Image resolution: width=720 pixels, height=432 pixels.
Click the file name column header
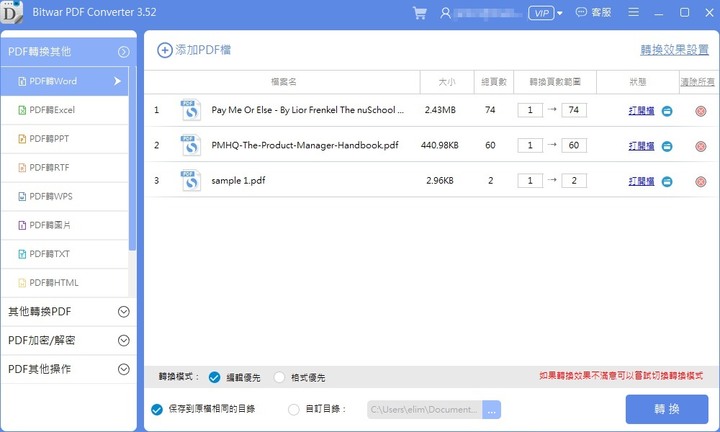coord(283,82)
